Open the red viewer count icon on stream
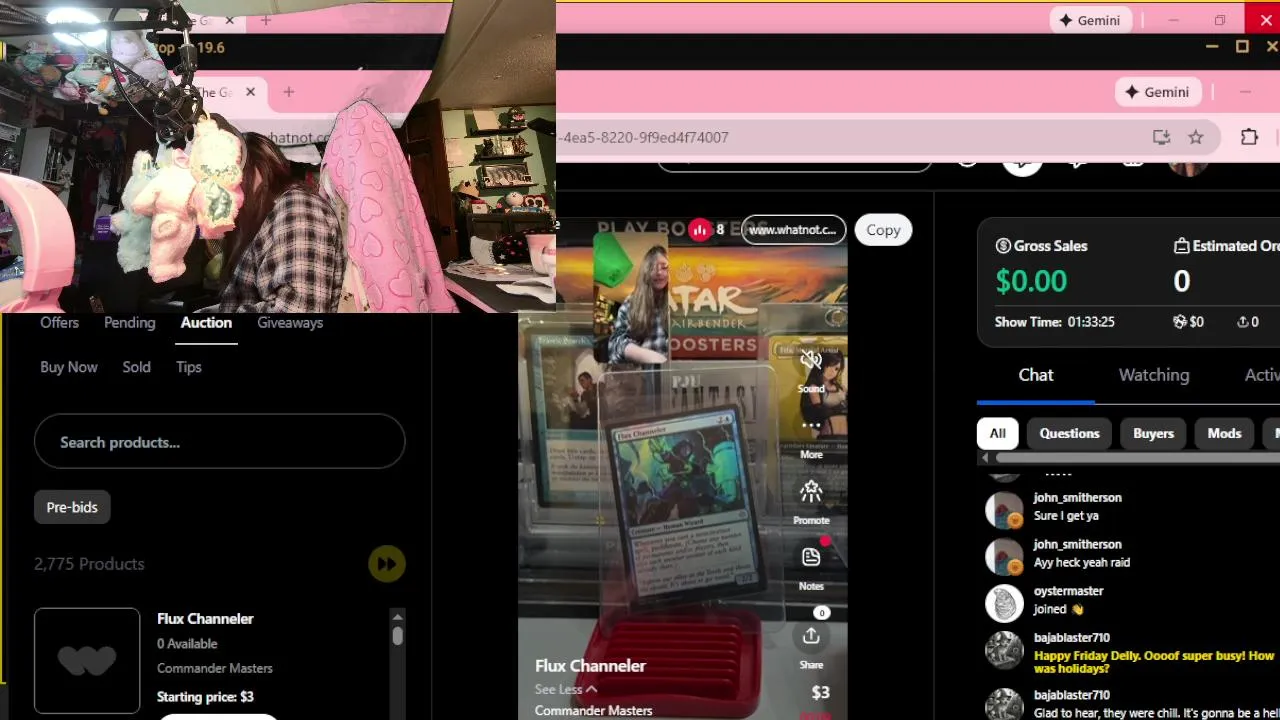The width and height of the screenshot is (1280, 720). pos(699,230)
